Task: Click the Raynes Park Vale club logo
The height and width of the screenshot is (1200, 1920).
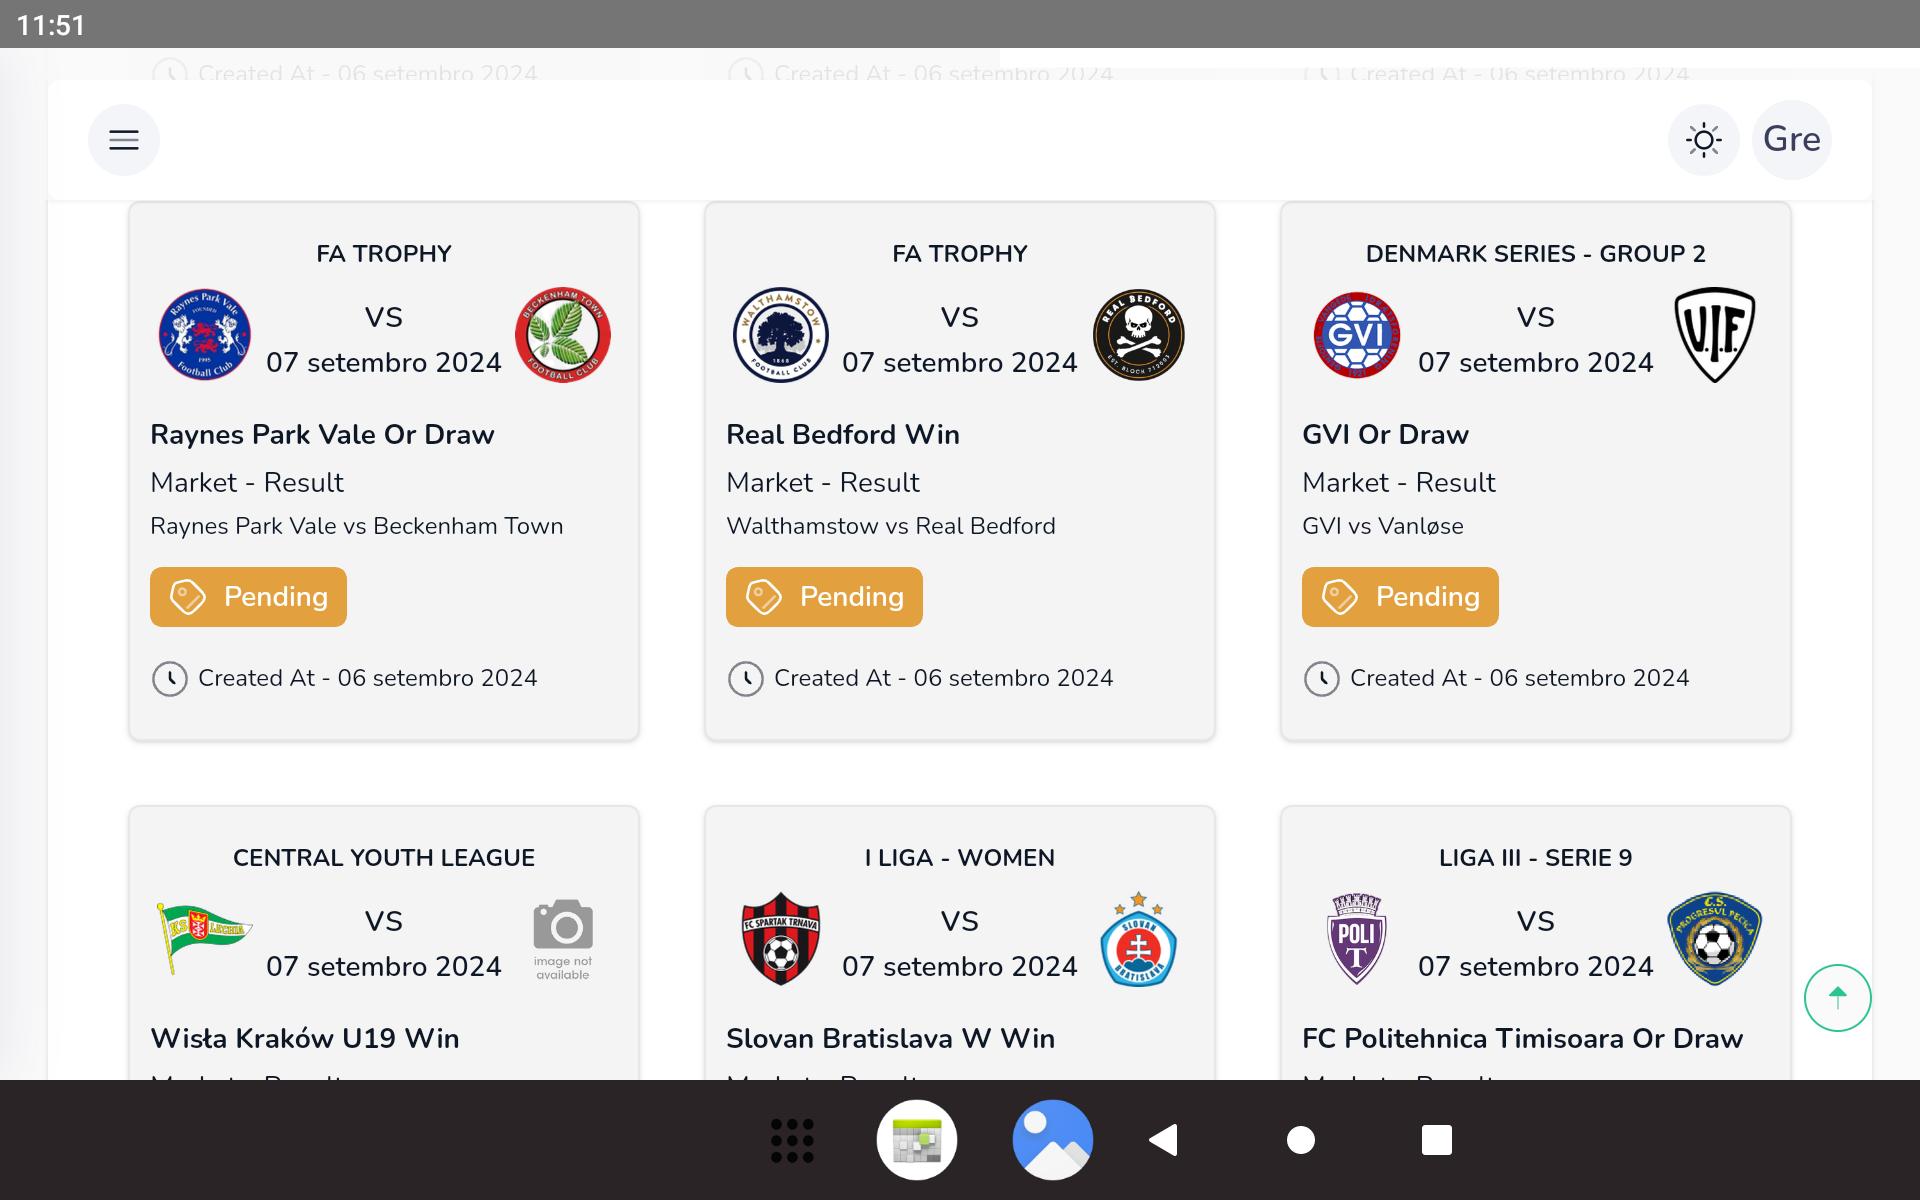Action: (x=205, y=335)
